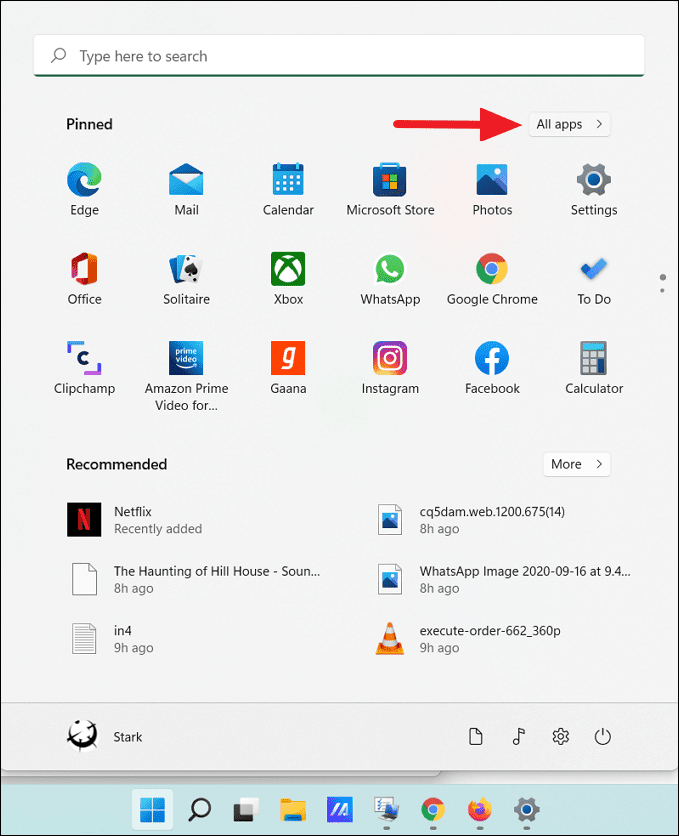Viewport: 679px width, 836px height.
Task: Open taskbar Search magnifier
Action: (199, 810)
